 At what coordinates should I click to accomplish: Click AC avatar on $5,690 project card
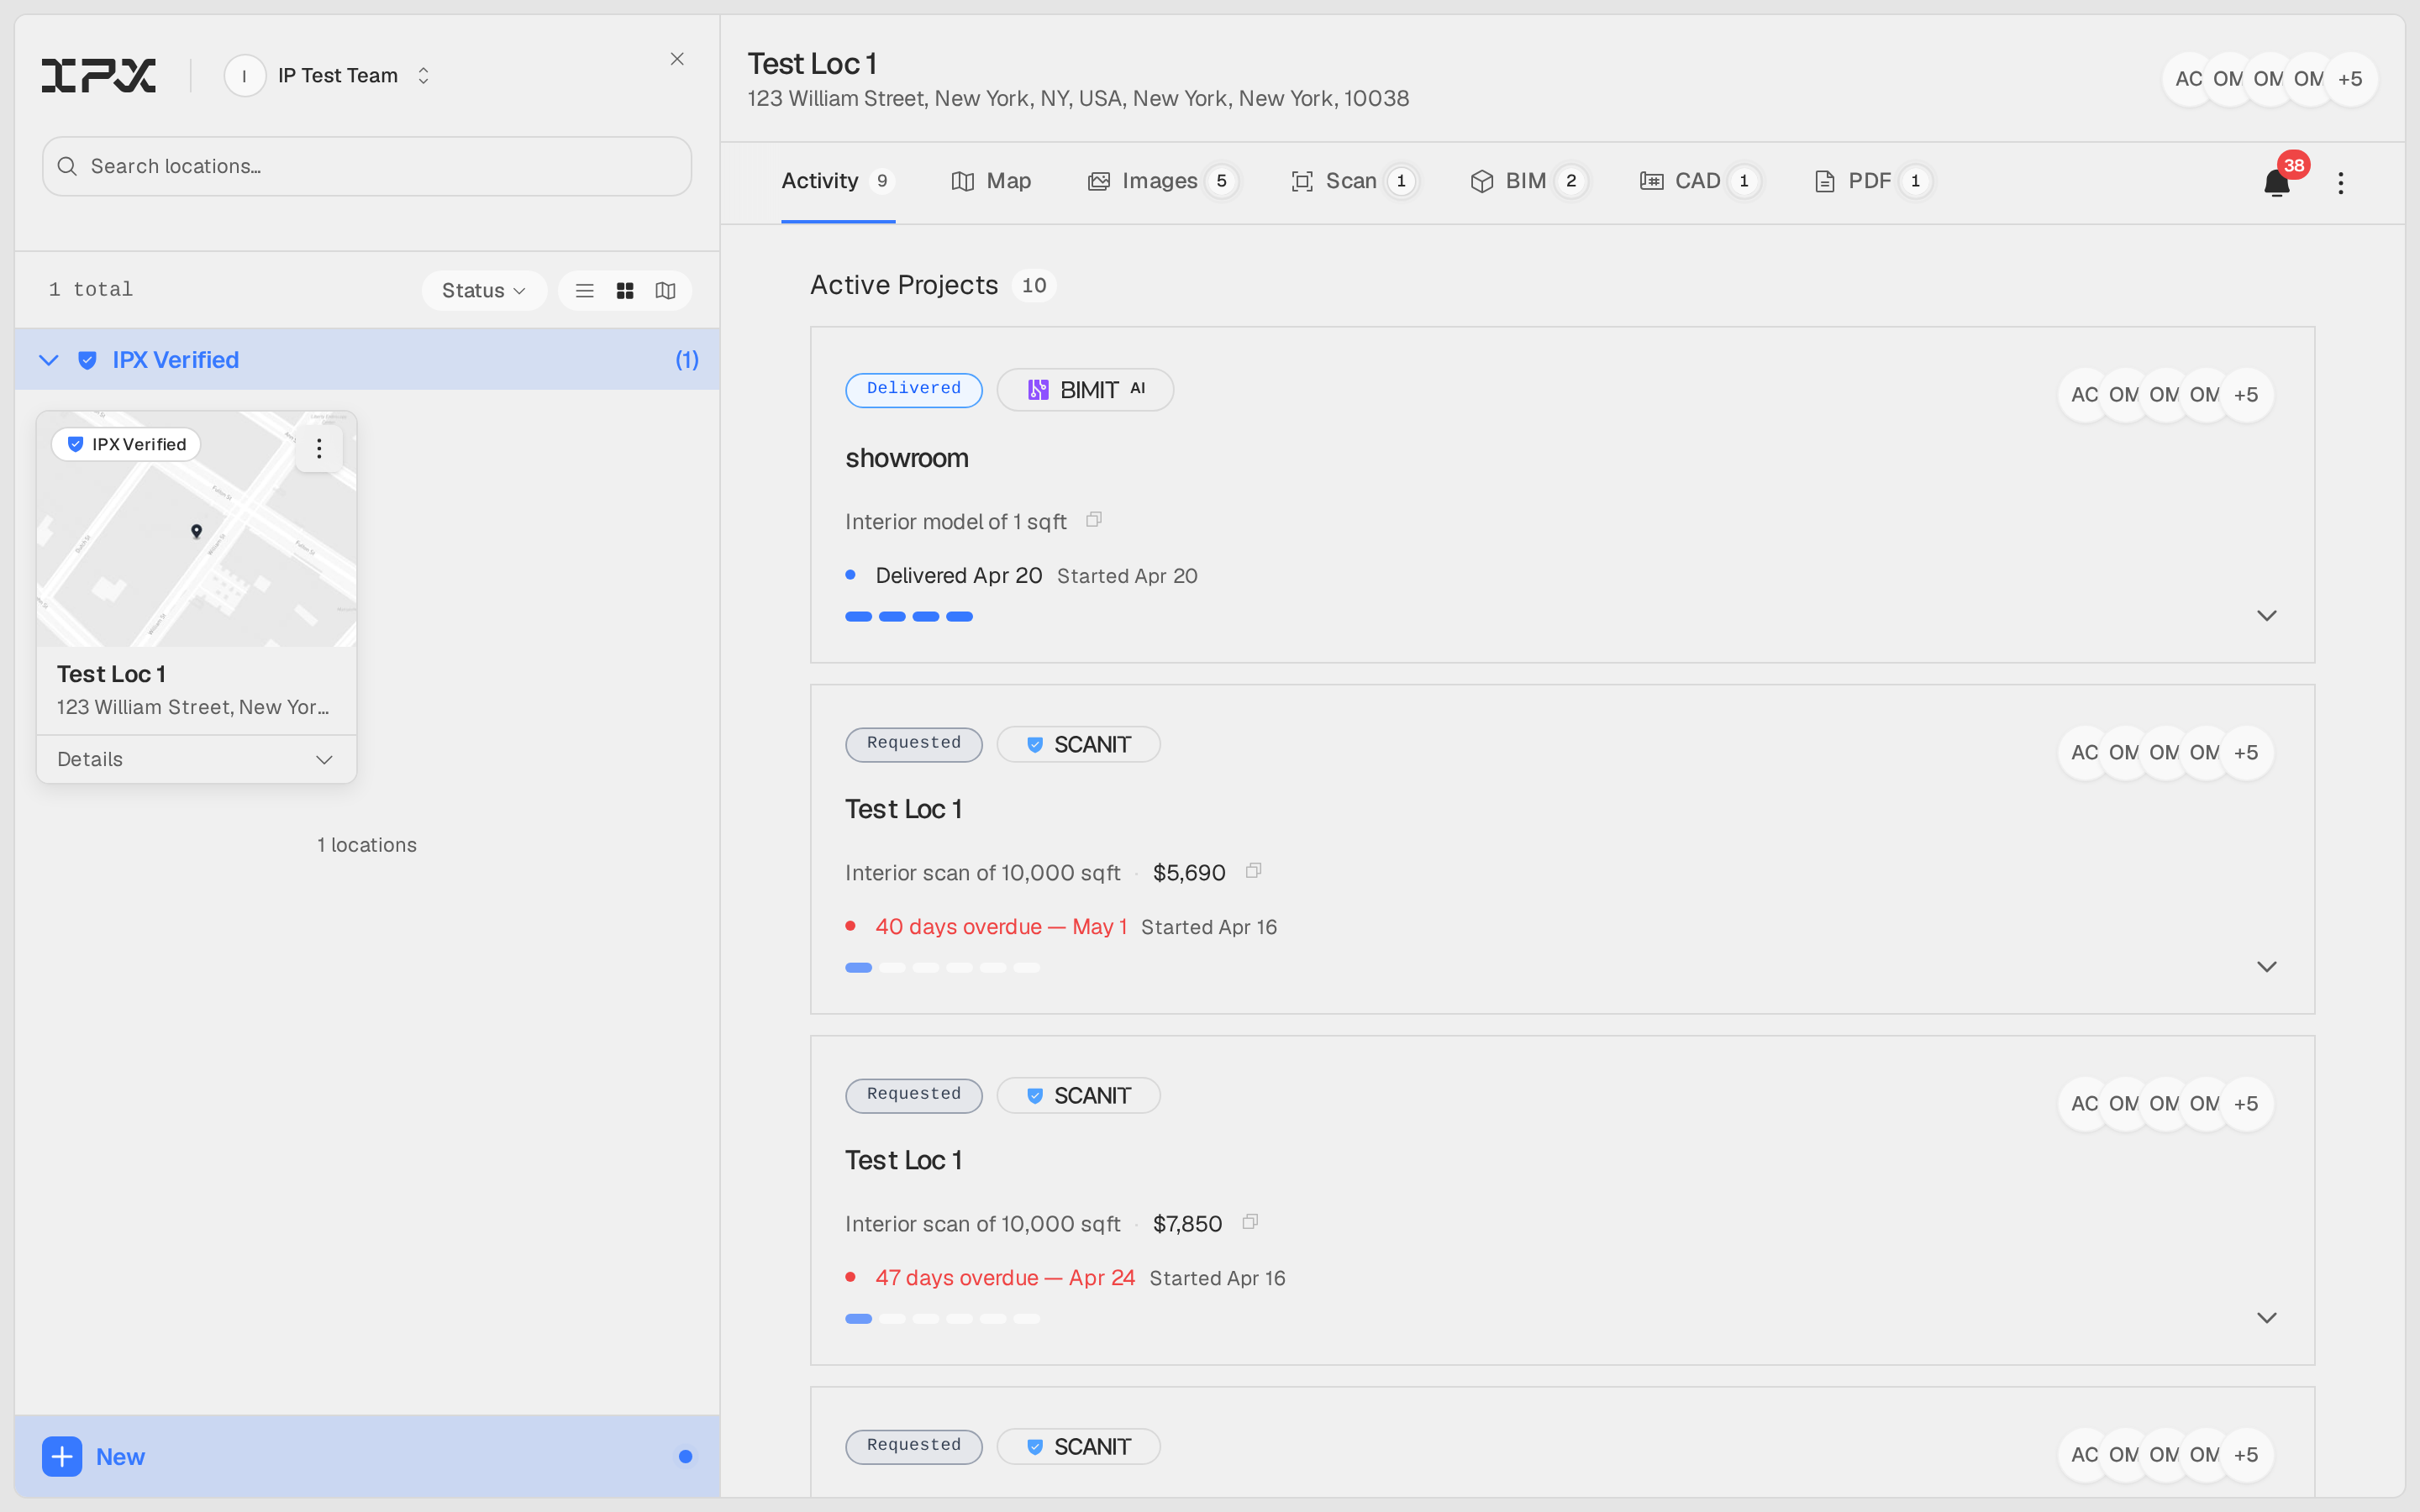[2085, 753]
